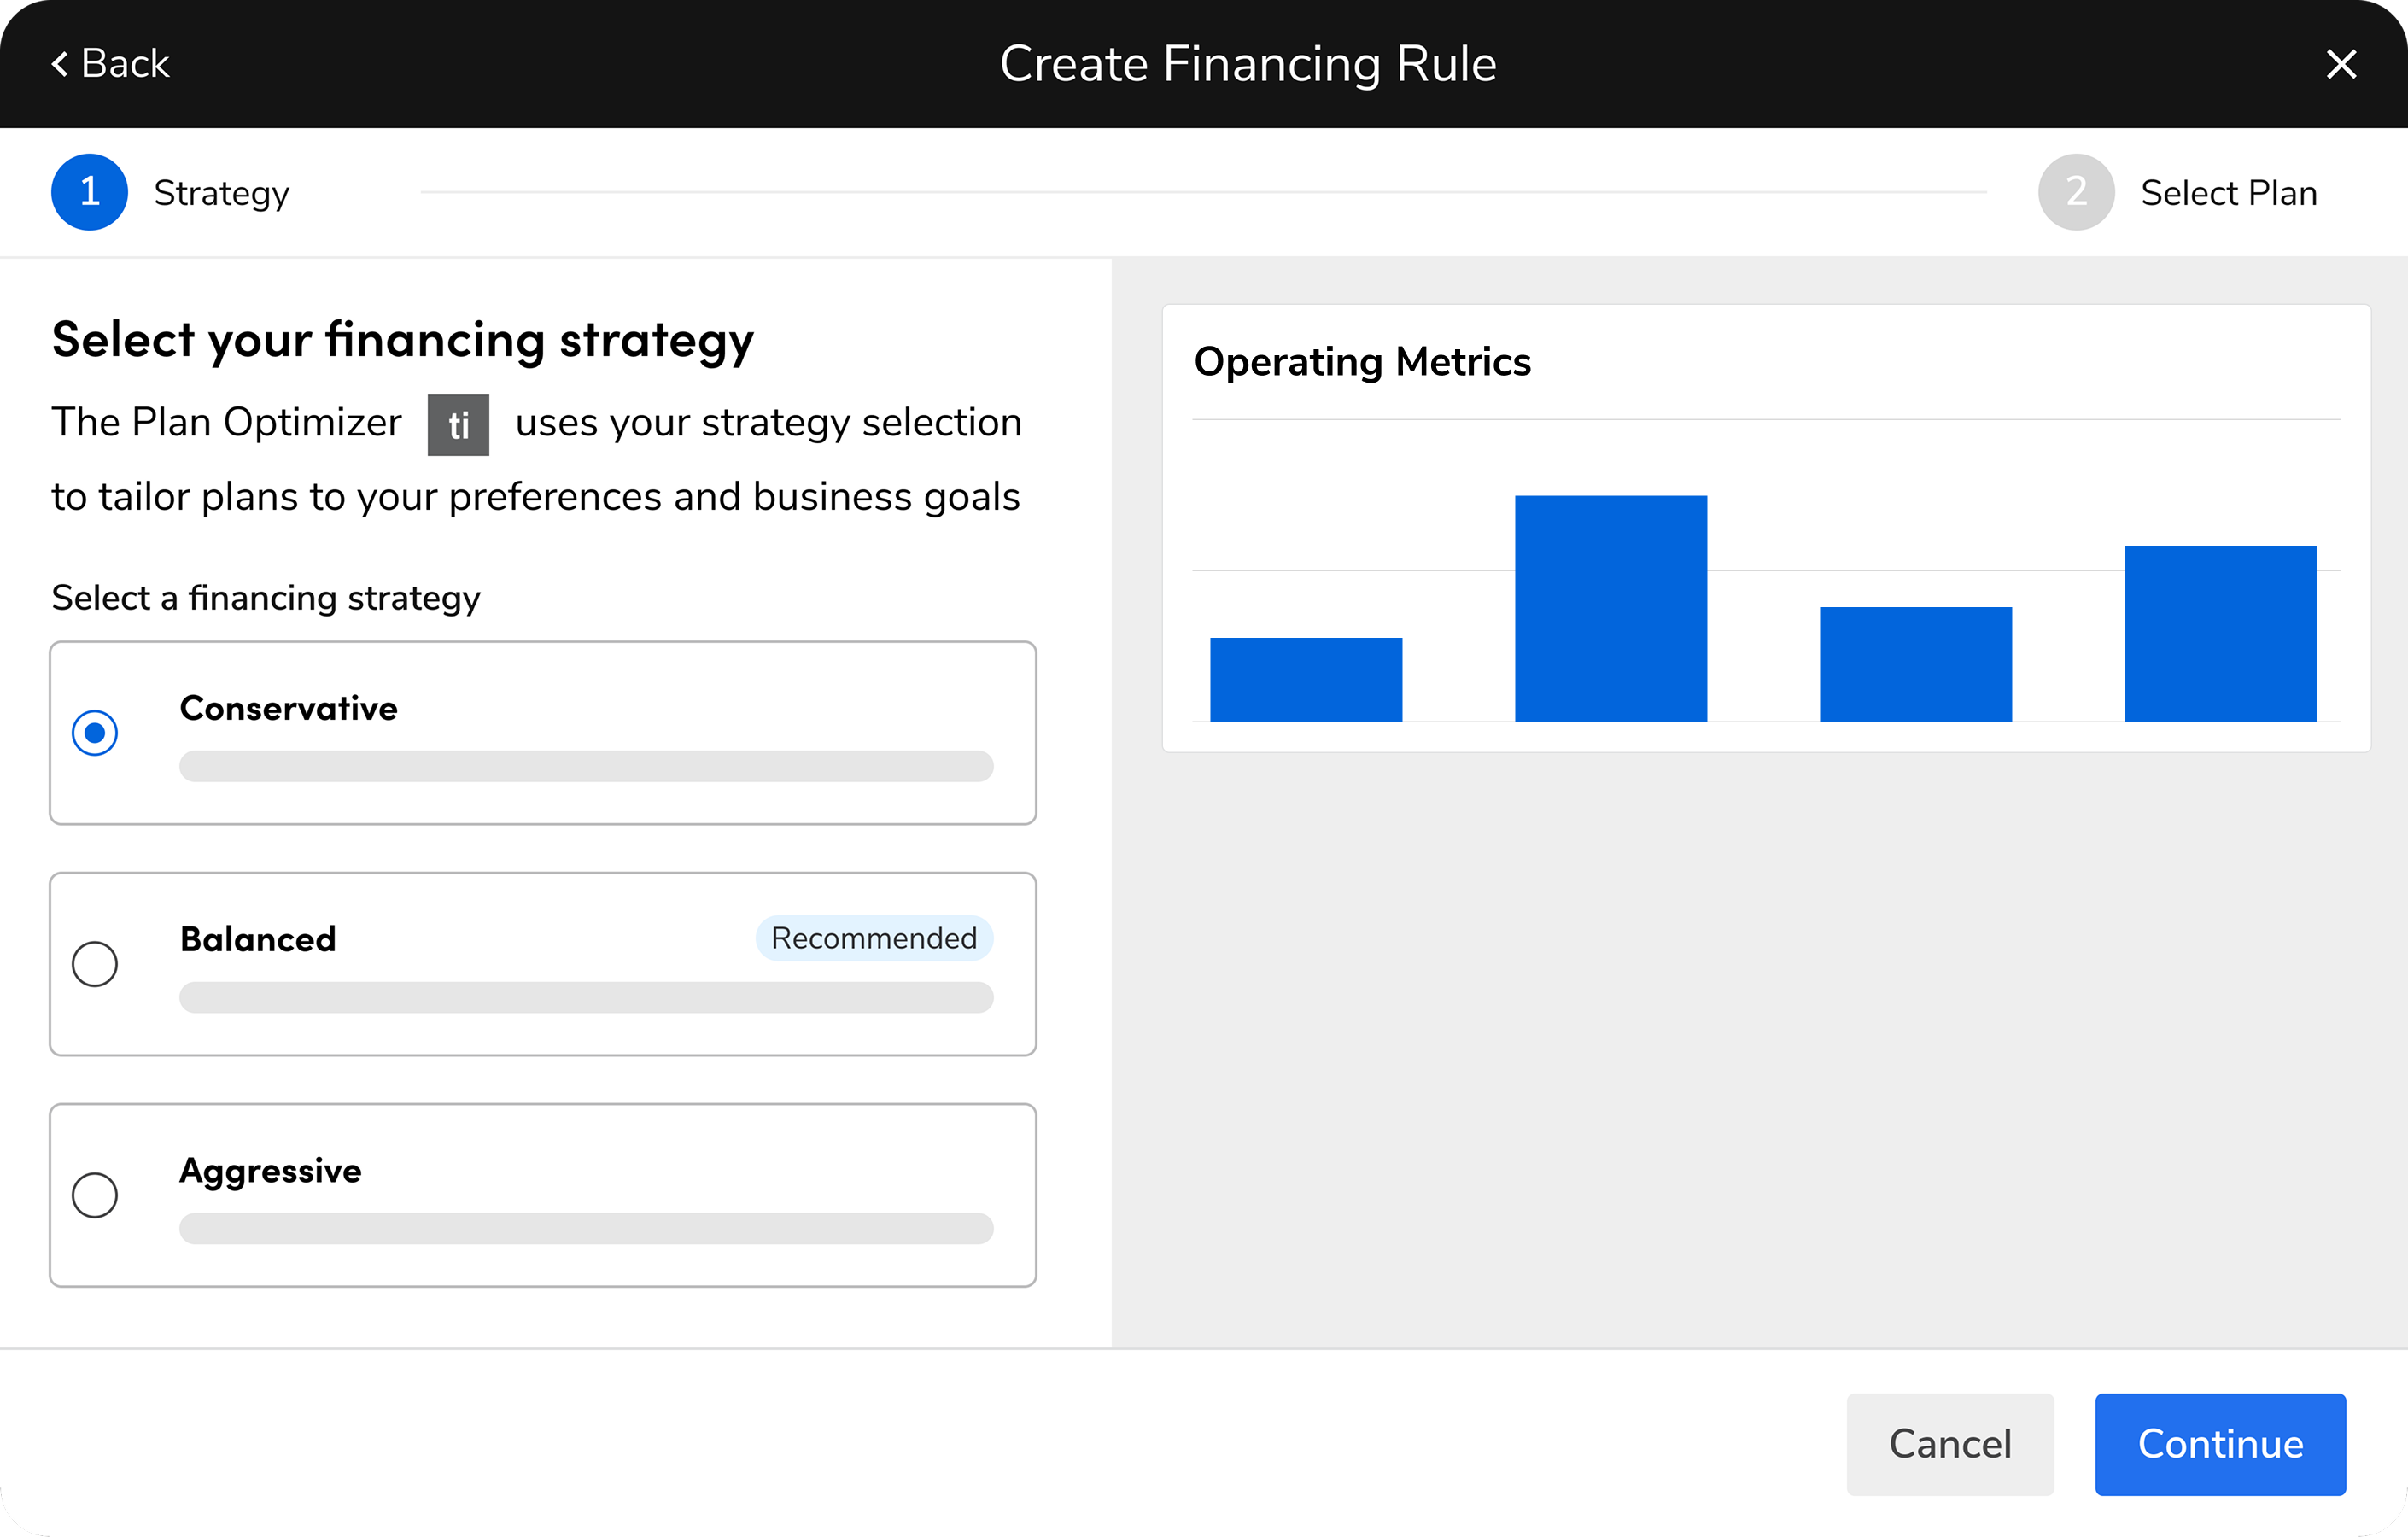Click the Aggressive strategy card title

click(x=271, y=1170)
